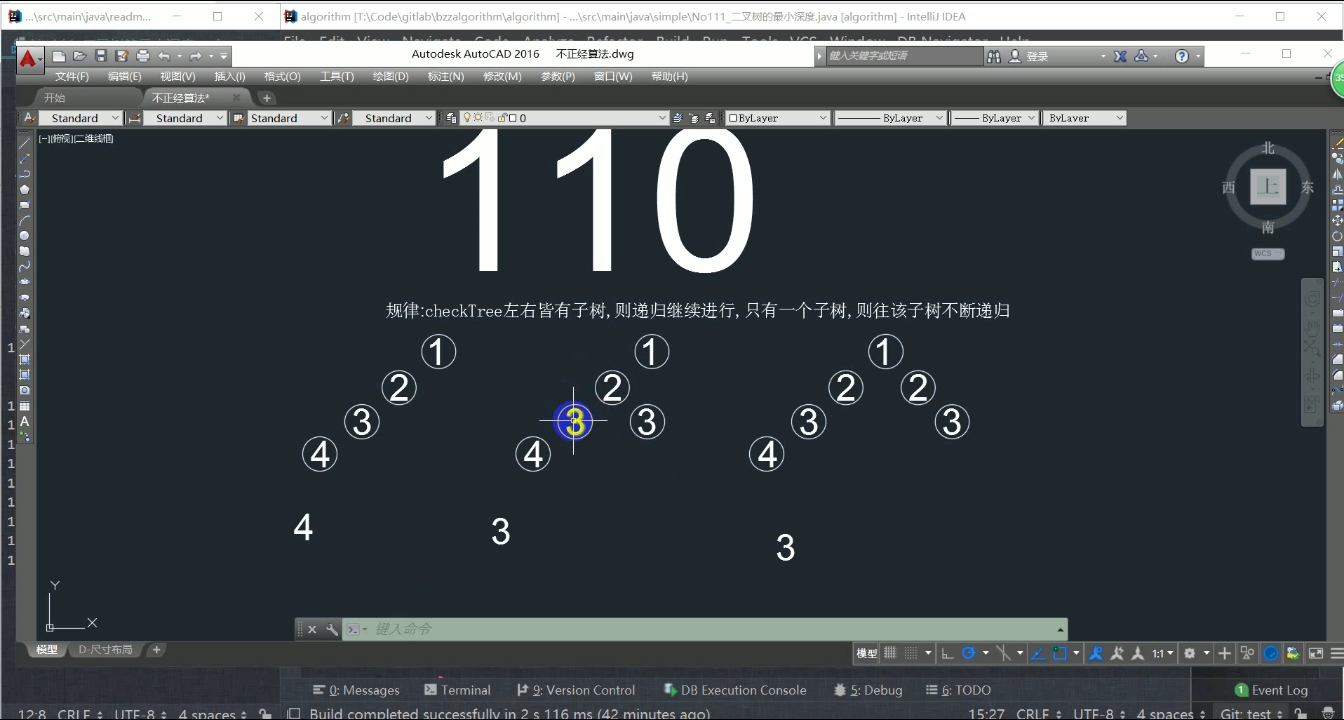Image resolution: width=1344 pixels, height=720 pixels.
Task: Open IntelliJ Event Log
Action: coord(1271,690)
